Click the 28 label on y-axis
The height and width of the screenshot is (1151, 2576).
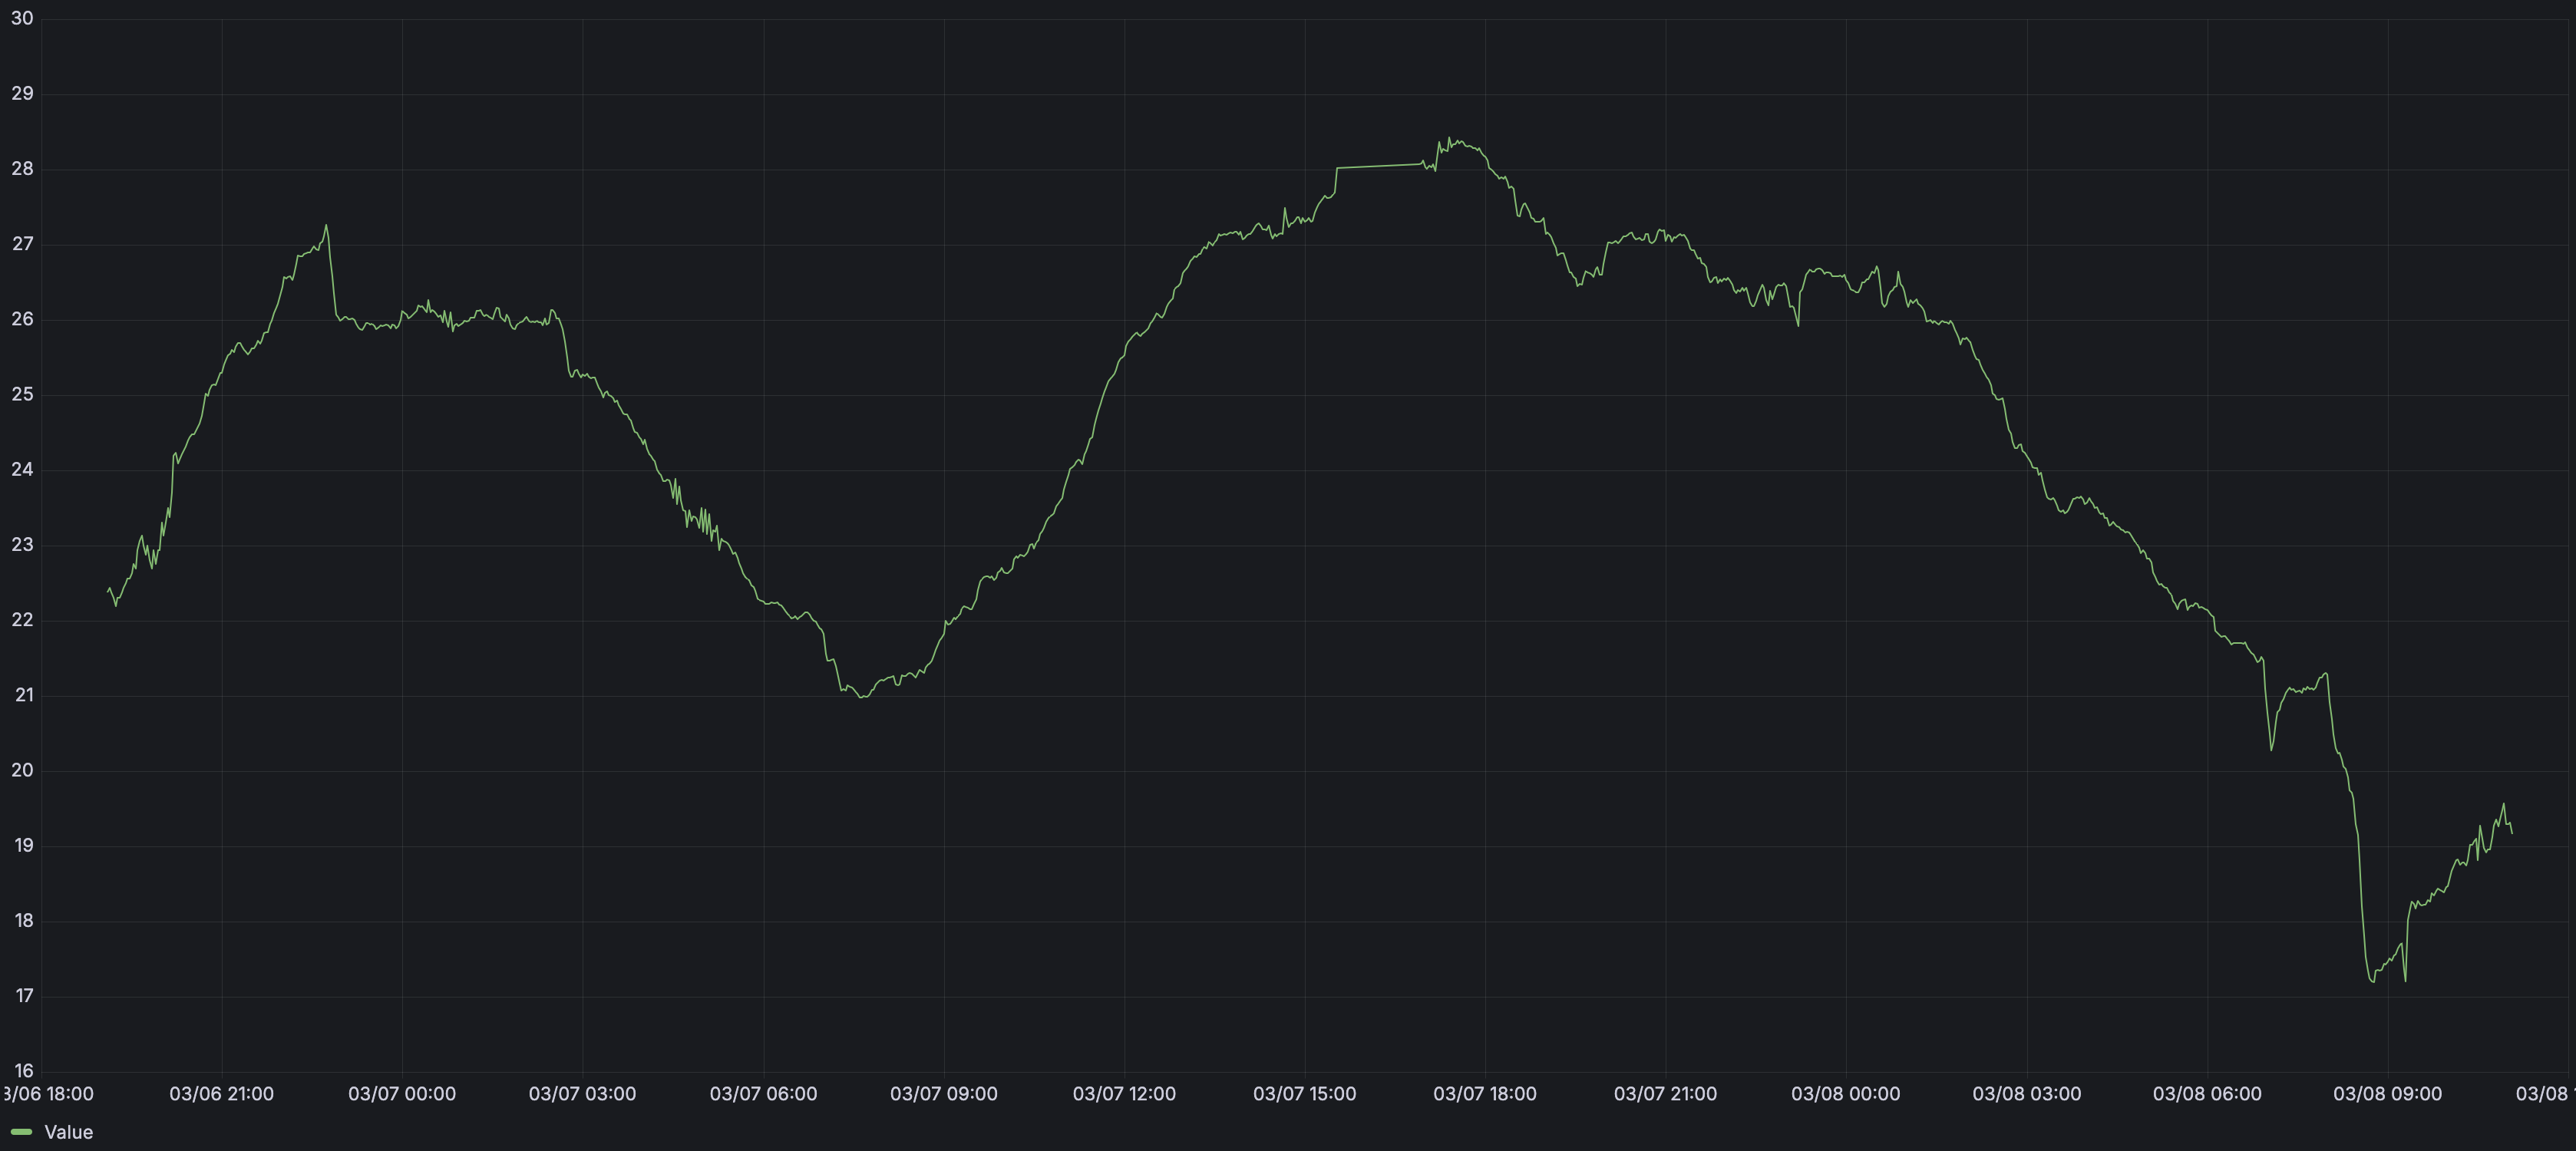22,168
